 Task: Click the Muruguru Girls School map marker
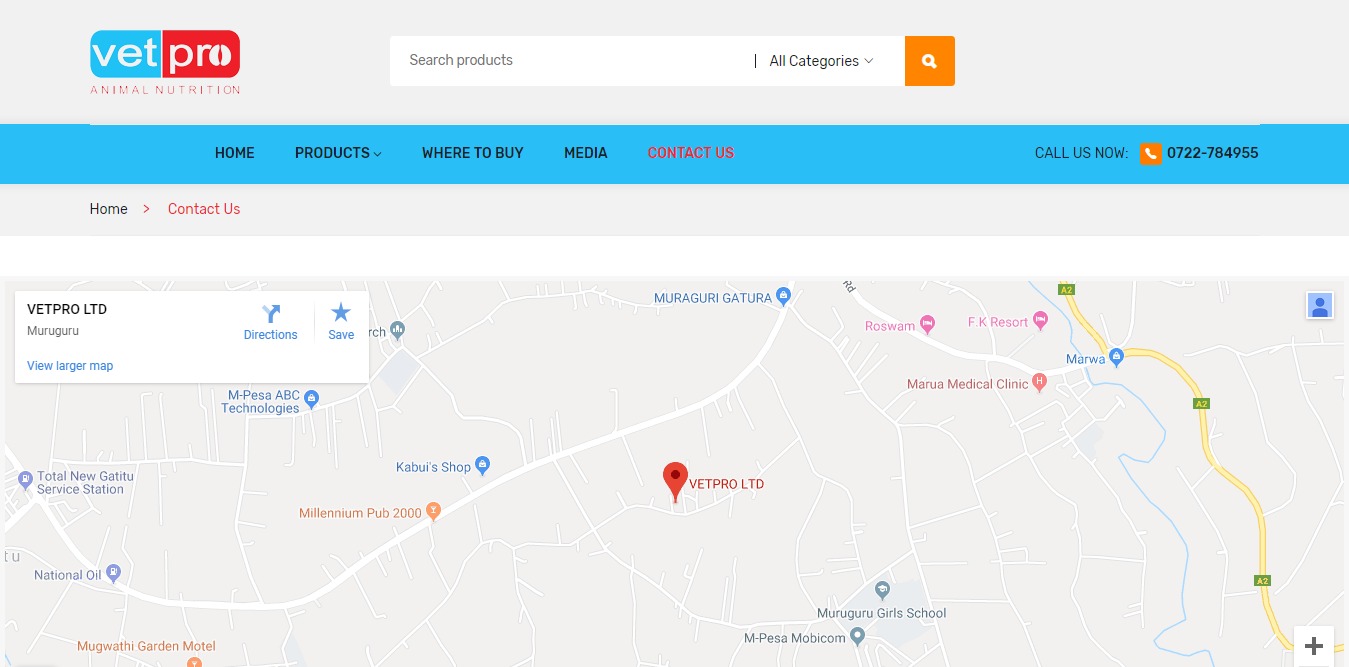(x=883, y=588)
